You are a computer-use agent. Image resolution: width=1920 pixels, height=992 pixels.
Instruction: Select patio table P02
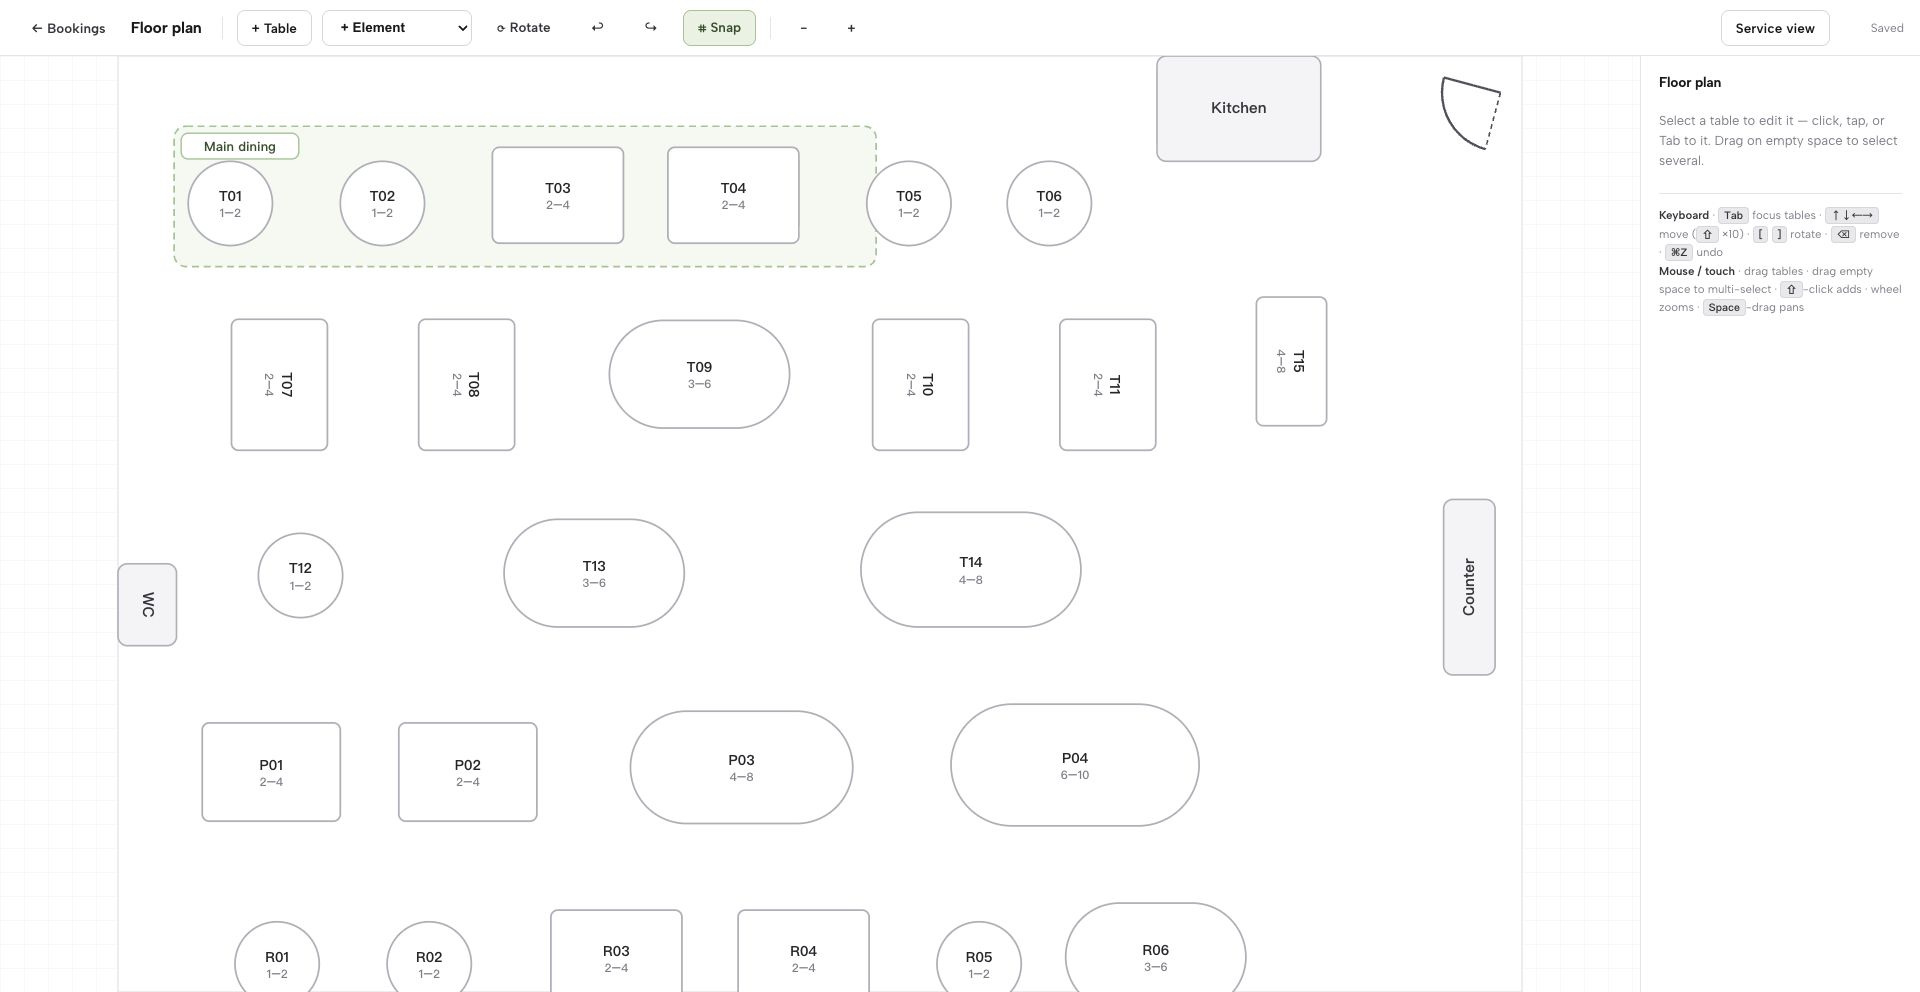[x=468, y=772]
